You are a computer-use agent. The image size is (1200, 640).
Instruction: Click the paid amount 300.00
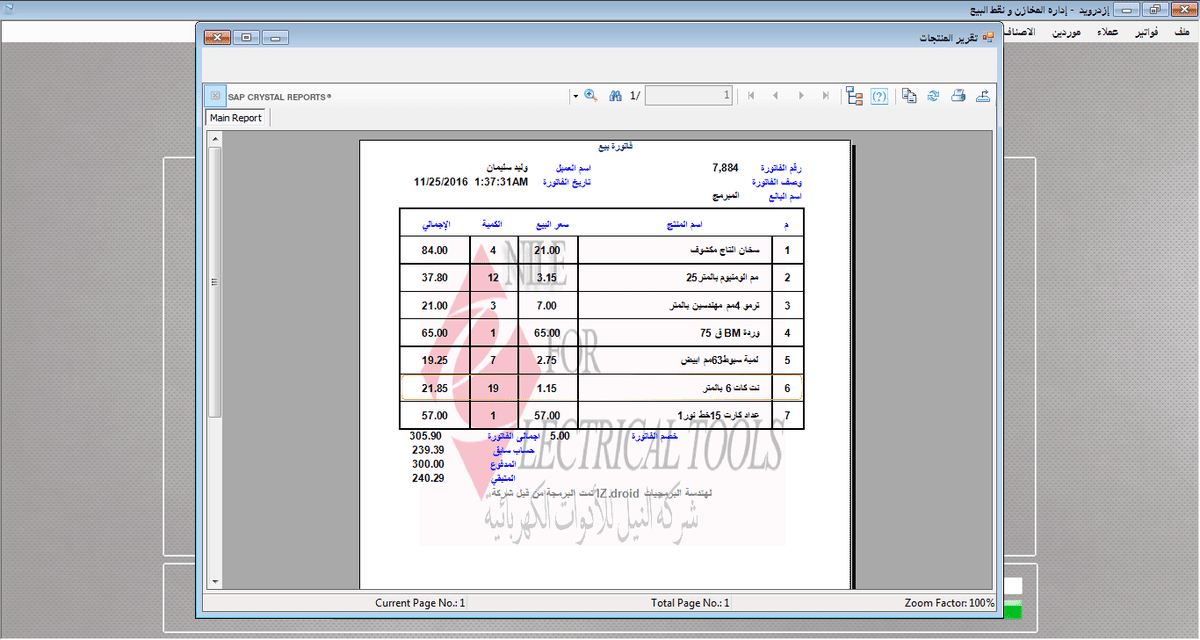tap(426, 465)
